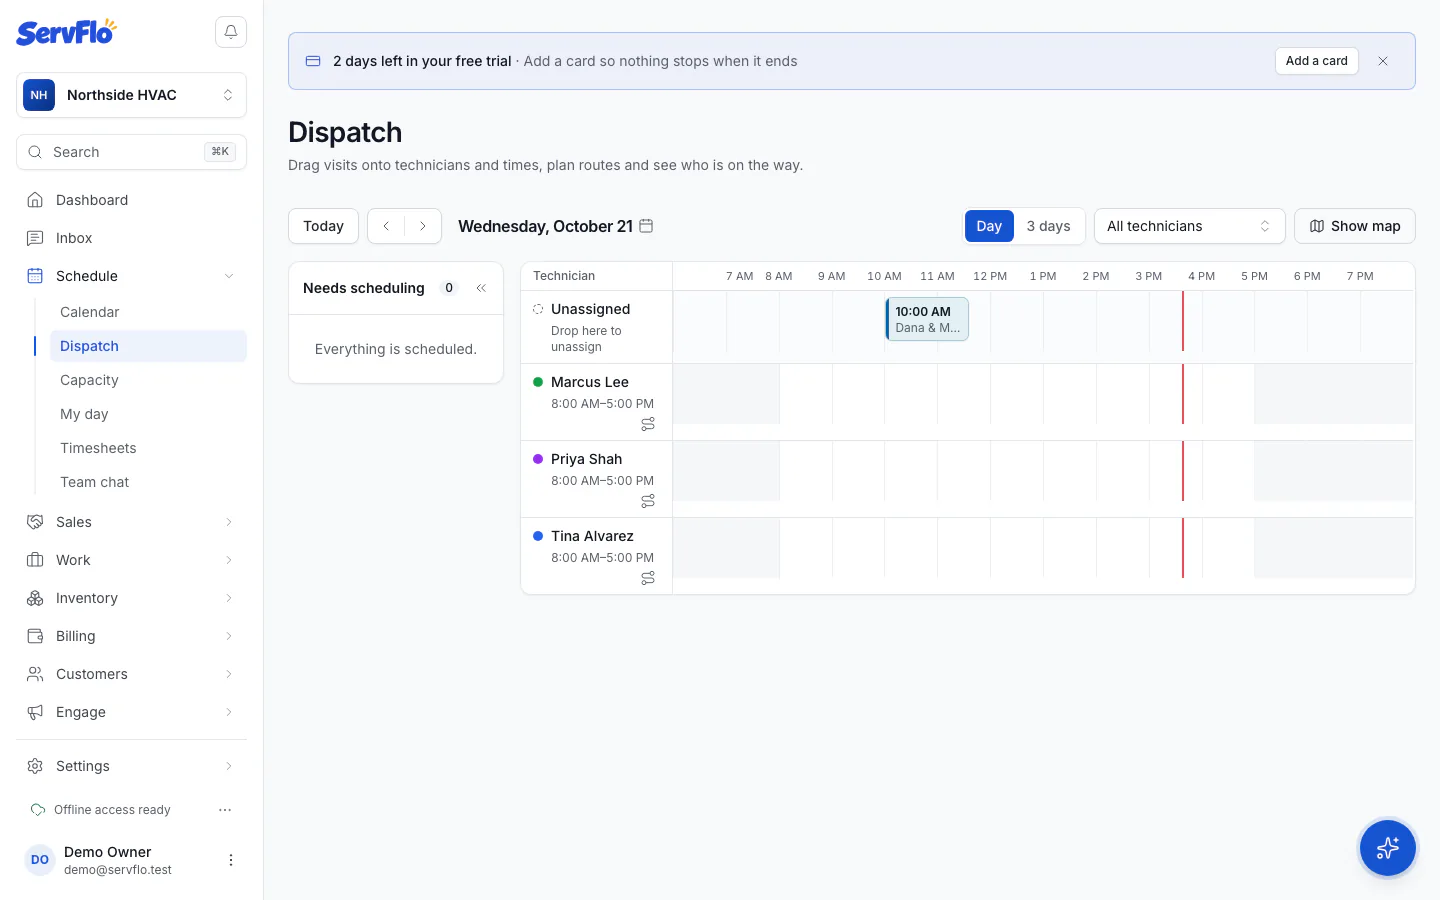Open offline access options ellipsis

tap(225, 810)
